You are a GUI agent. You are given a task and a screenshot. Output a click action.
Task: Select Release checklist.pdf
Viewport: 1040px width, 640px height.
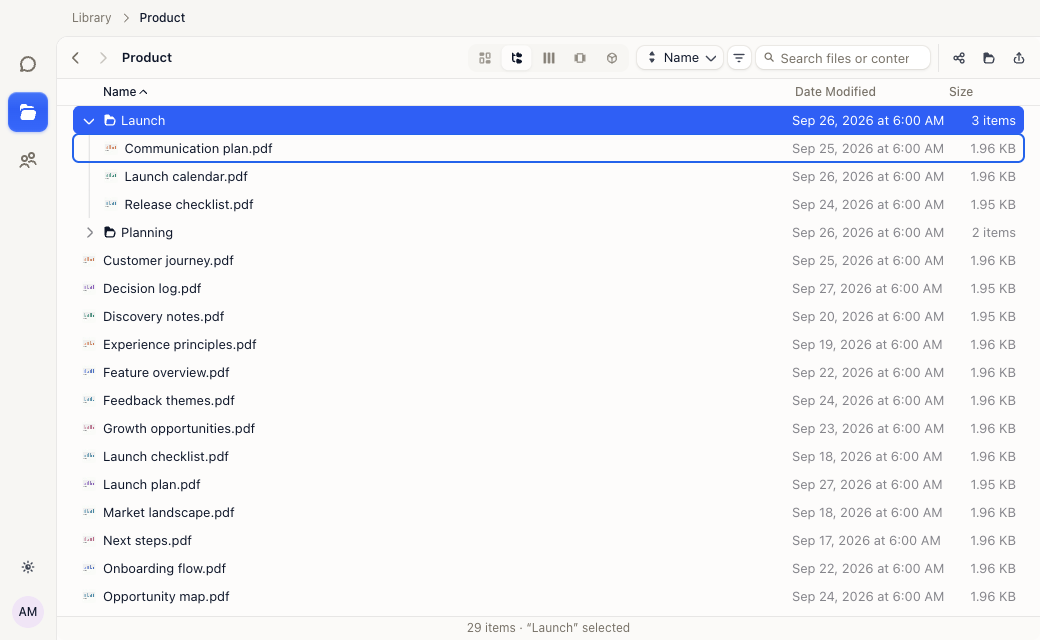click(549, 205)
